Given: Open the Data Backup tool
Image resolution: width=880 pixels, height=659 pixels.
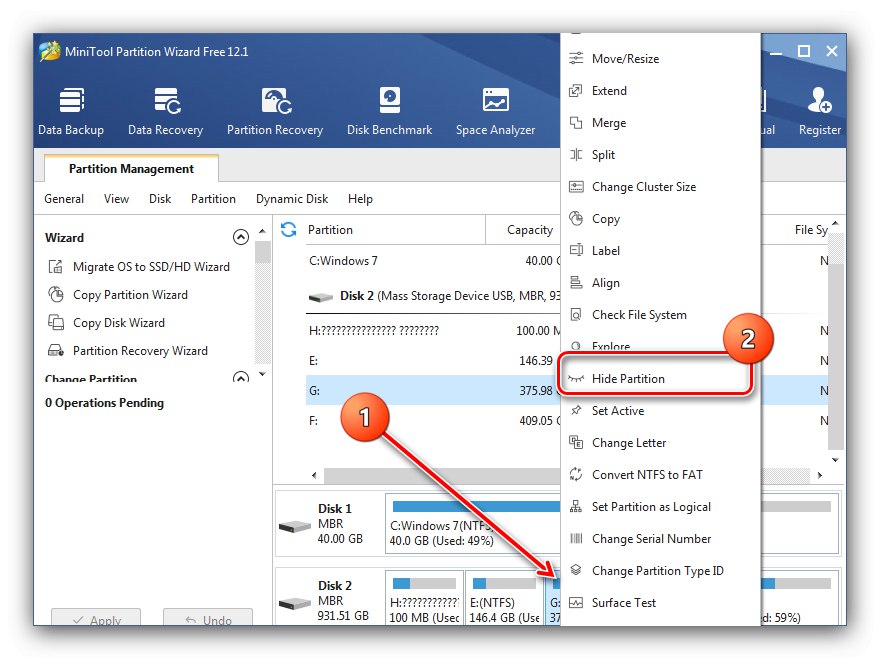Looking at the screenshot, I should pyautogui.click(x=71, y=111).
